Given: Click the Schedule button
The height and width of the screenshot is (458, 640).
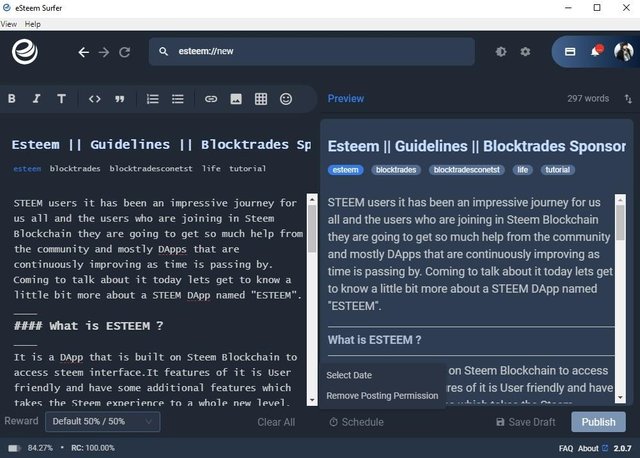Looking at the screenshot, I should point(356,422).
